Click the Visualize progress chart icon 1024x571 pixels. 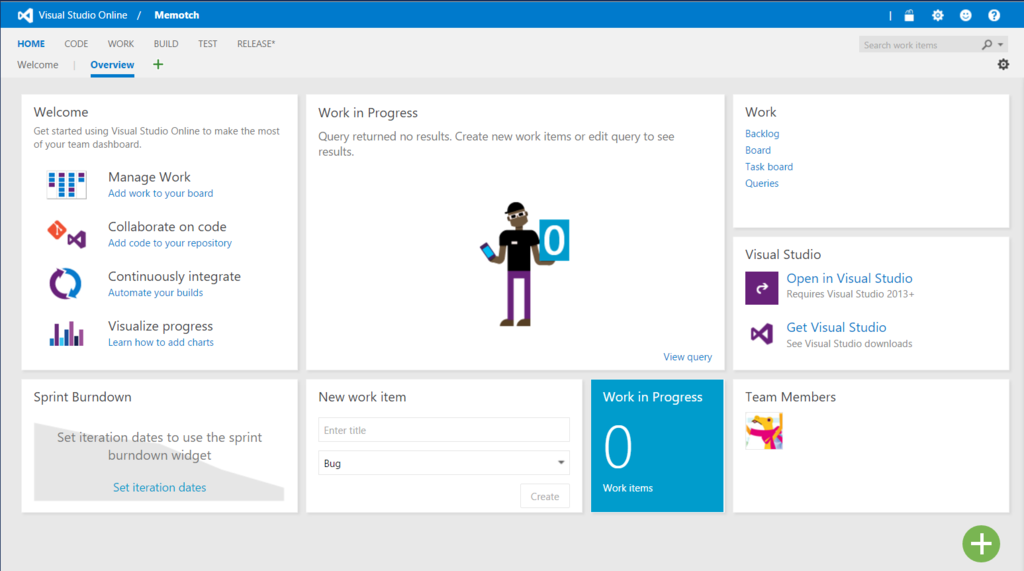click(67, 333)
